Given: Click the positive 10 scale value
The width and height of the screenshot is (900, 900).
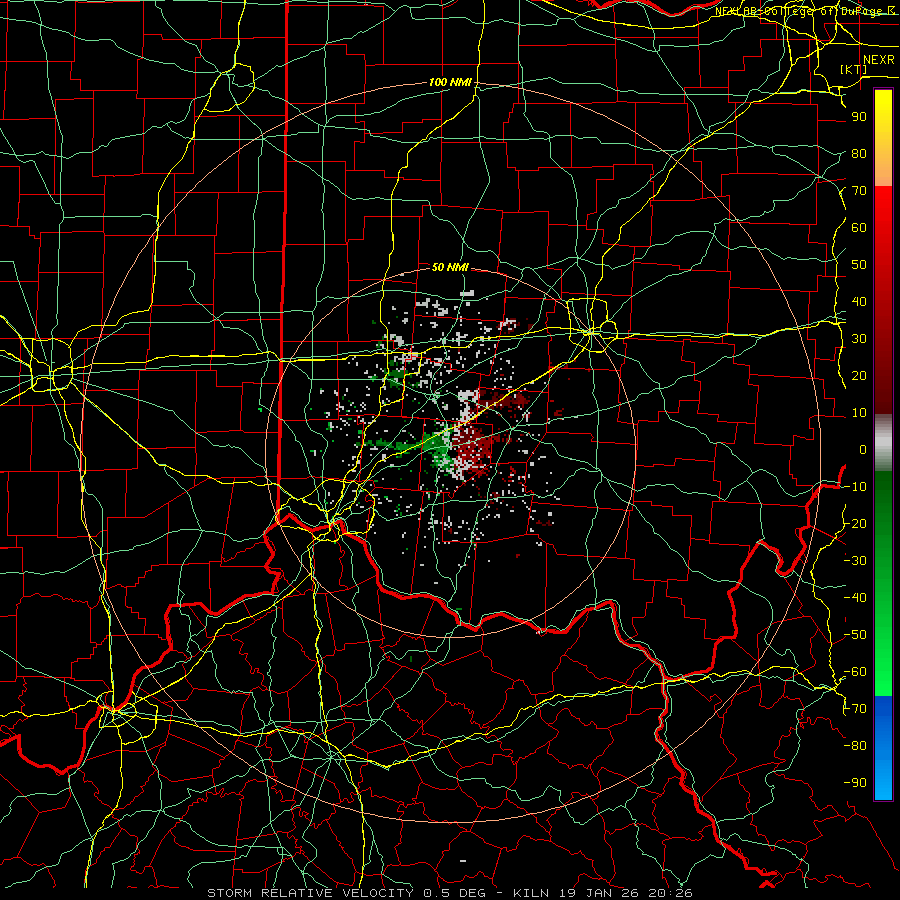Looking at the screenshot, I should point(859,413).
